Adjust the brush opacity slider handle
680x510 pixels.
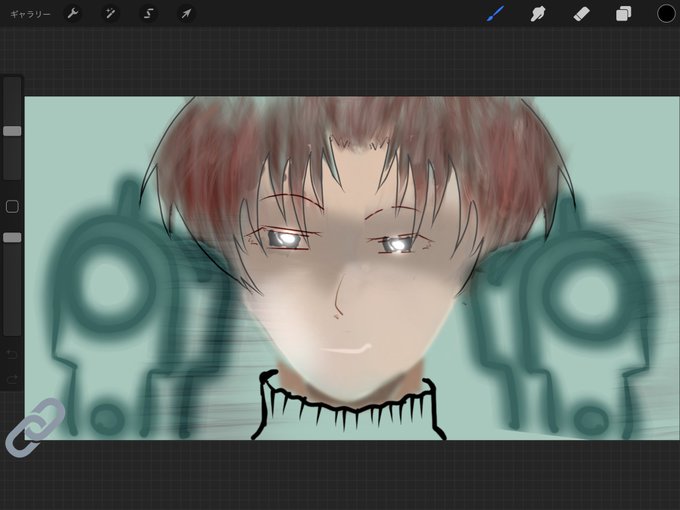point(12,237)
